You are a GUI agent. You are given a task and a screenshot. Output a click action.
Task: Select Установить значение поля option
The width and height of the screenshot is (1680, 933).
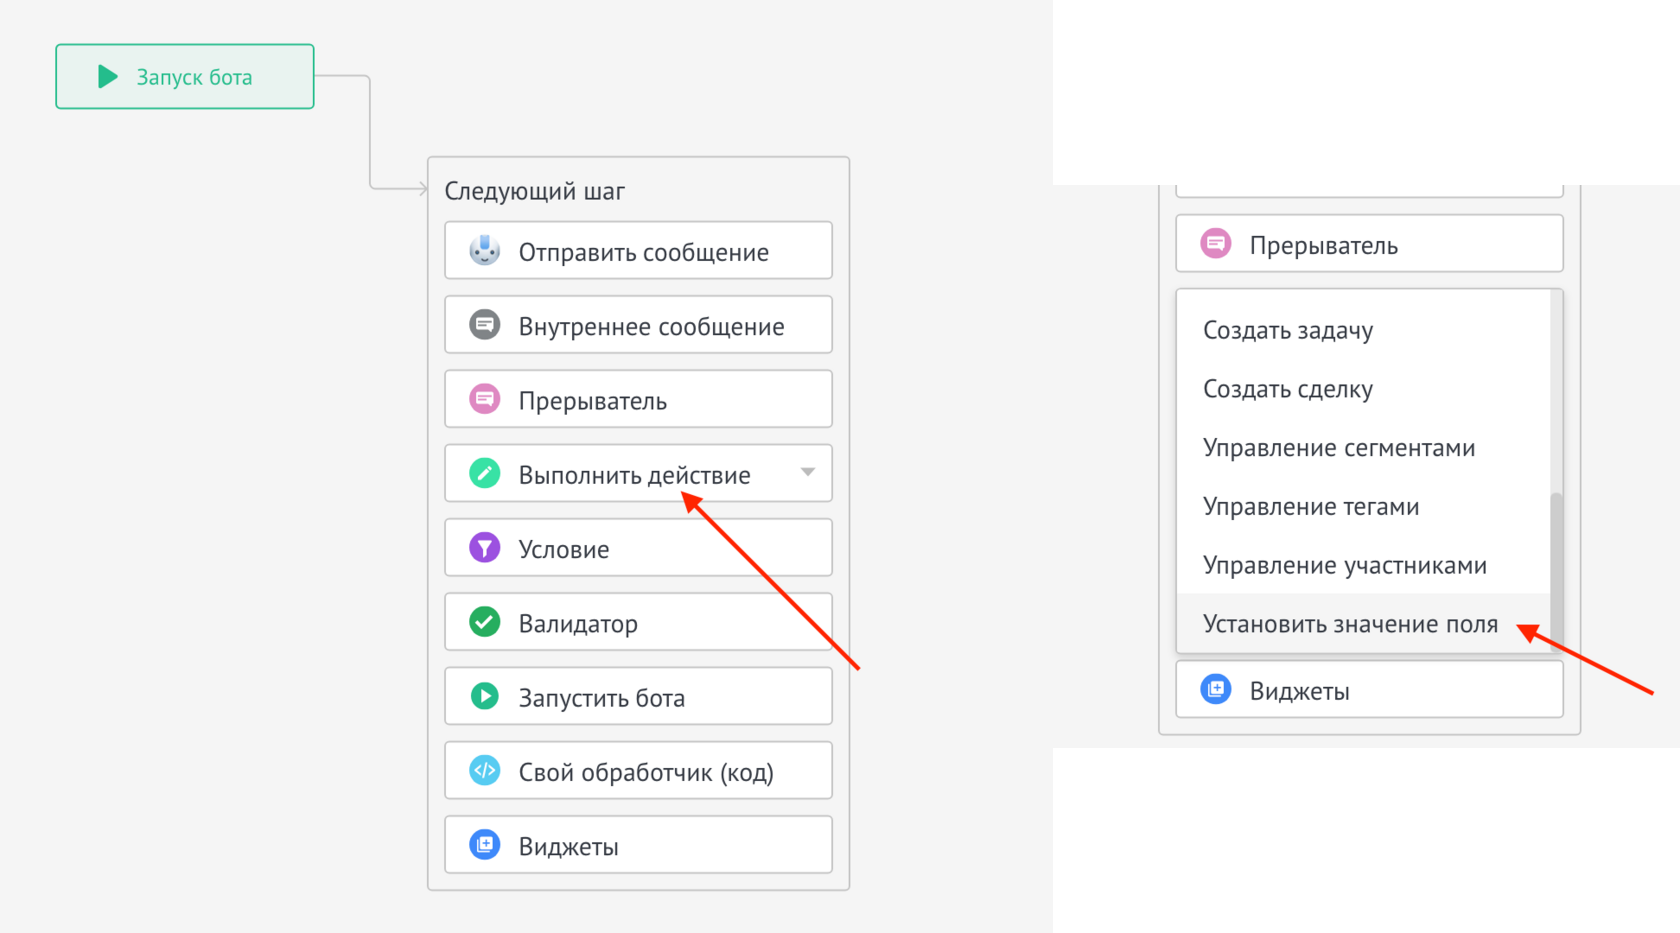pyautogui.click(x=1350, y=625)
